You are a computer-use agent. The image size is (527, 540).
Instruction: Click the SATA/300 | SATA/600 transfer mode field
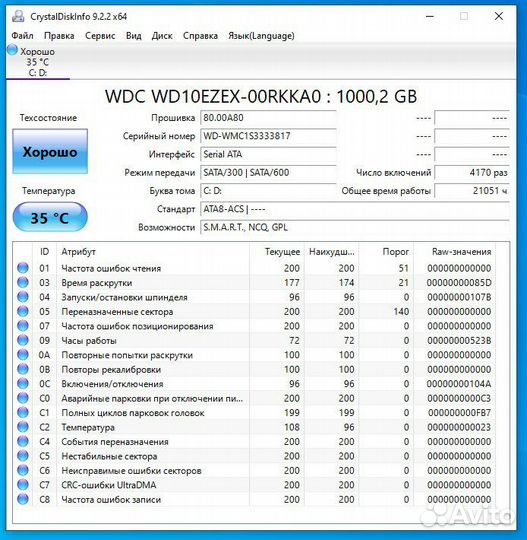tap(268, 173)
